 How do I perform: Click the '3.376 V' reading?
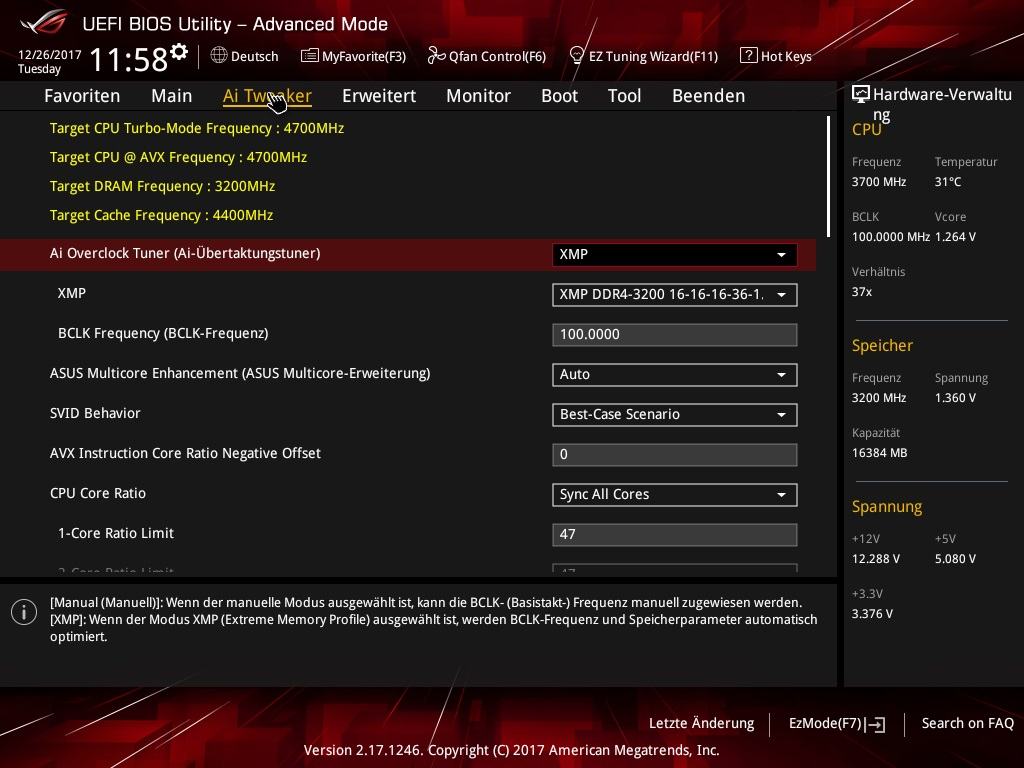[872, 614]
